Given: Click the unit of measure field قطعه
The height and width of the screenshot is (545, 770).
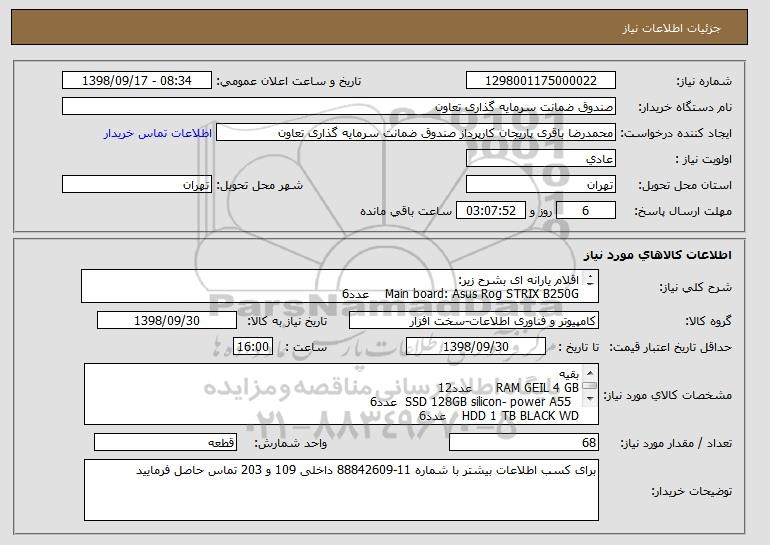Looking at the screenshot, I should (165, 442).
